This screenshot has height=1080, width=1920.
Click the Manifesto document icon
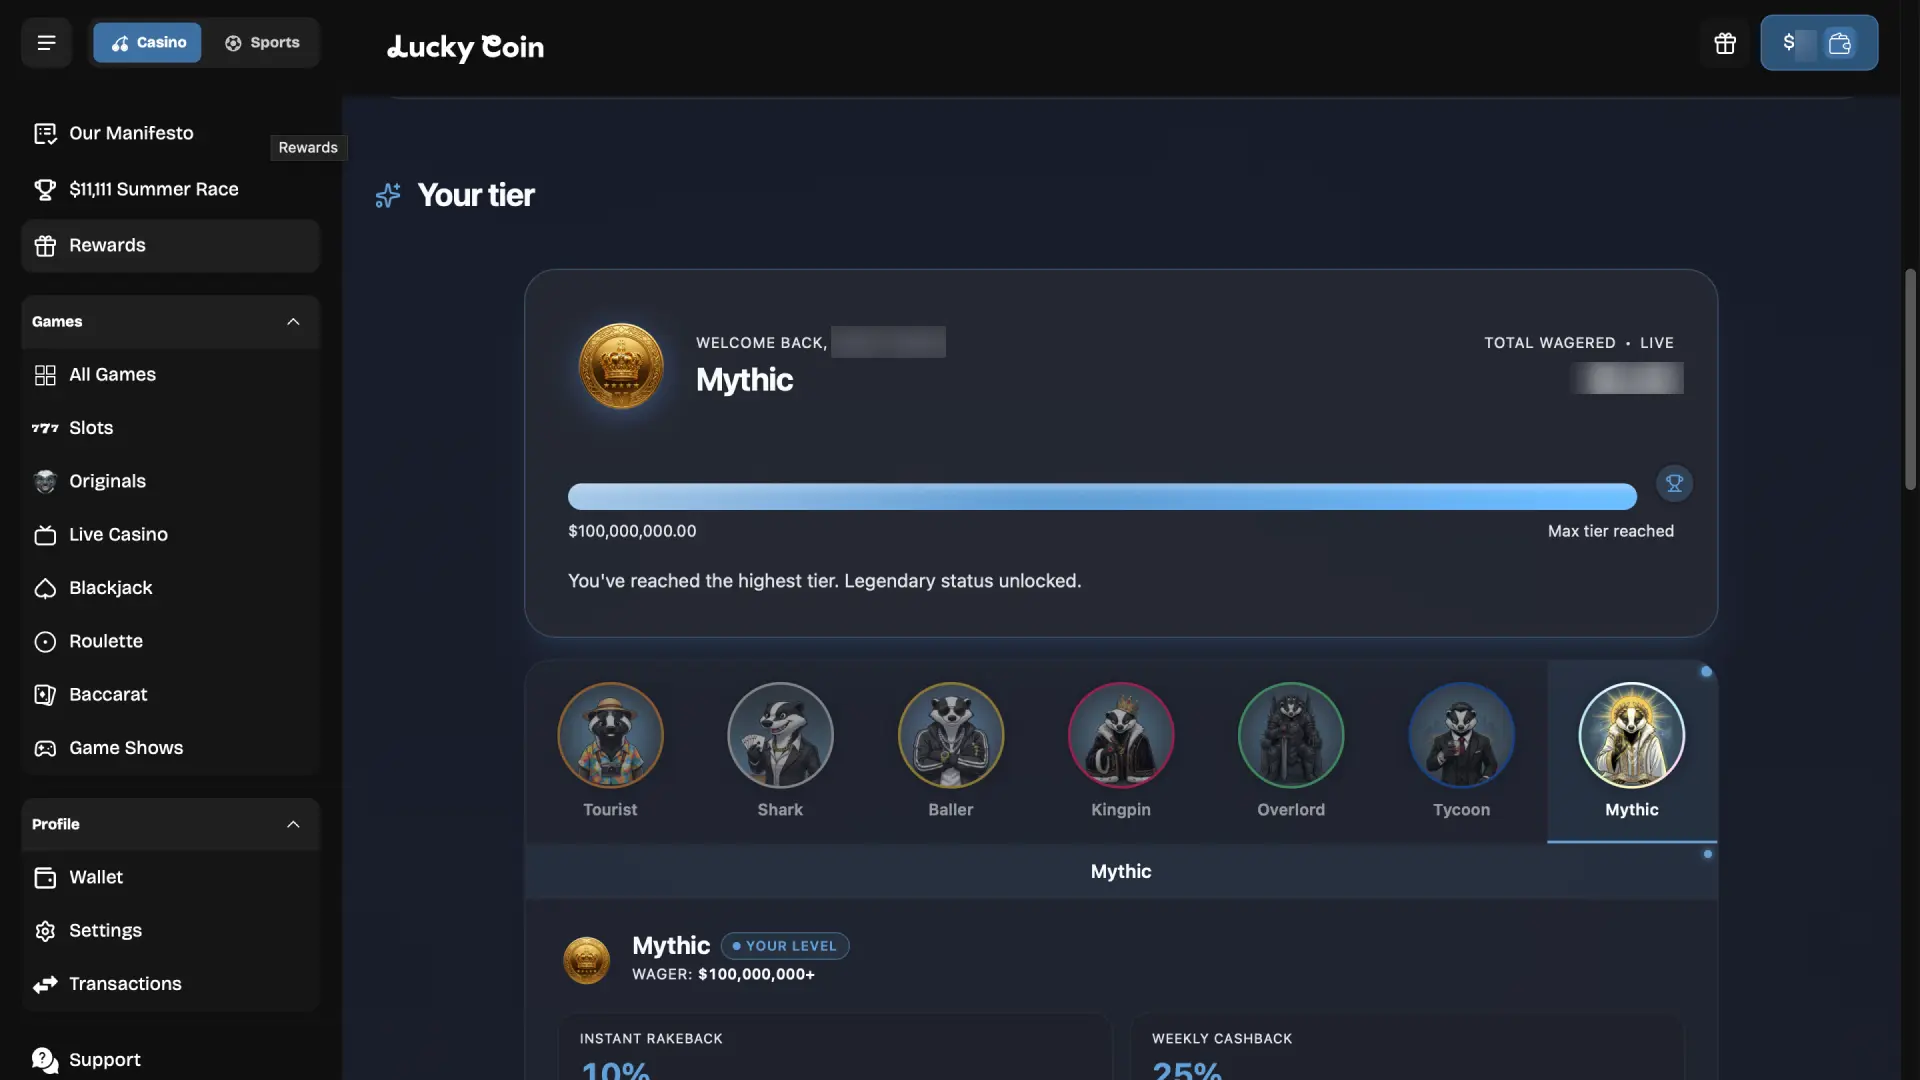pos(45,134)
